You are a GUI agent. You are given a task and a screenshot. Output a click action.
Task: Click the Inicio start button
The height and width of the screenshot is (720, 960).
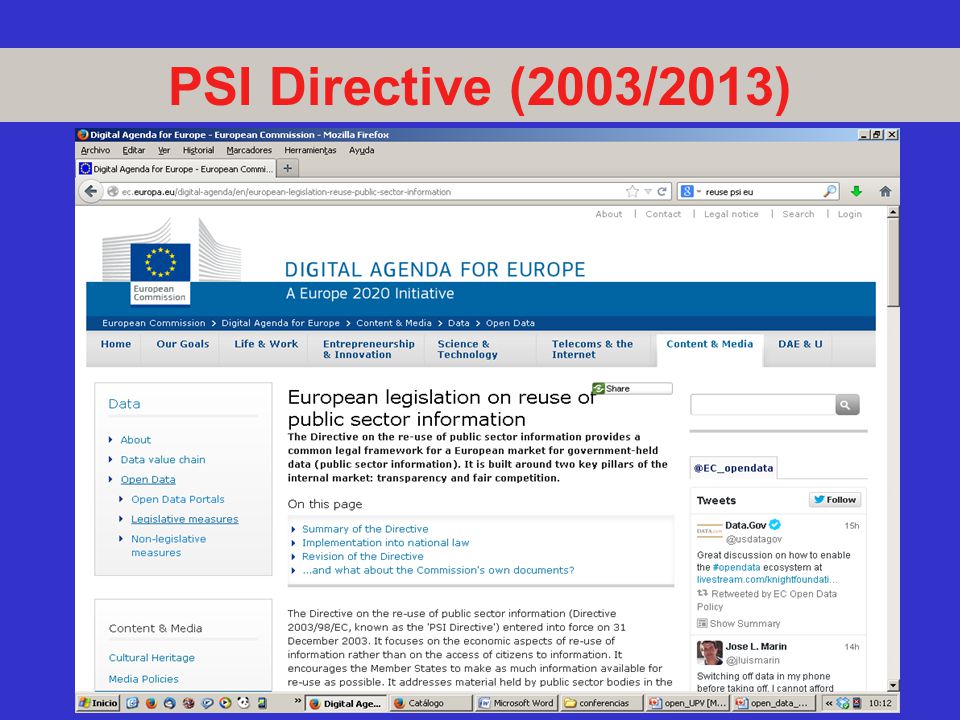tap(99, 703)
